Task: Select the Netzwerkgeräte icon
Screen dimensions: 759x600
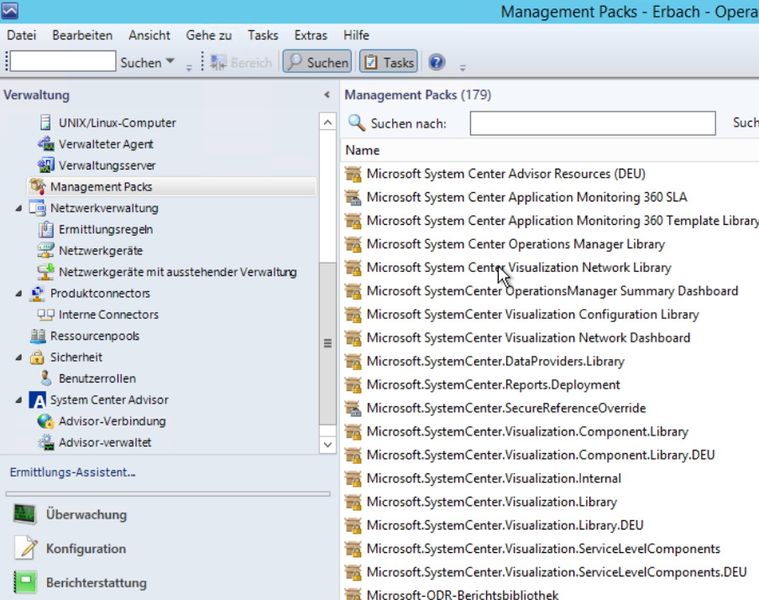Action: tap(46, 250)
